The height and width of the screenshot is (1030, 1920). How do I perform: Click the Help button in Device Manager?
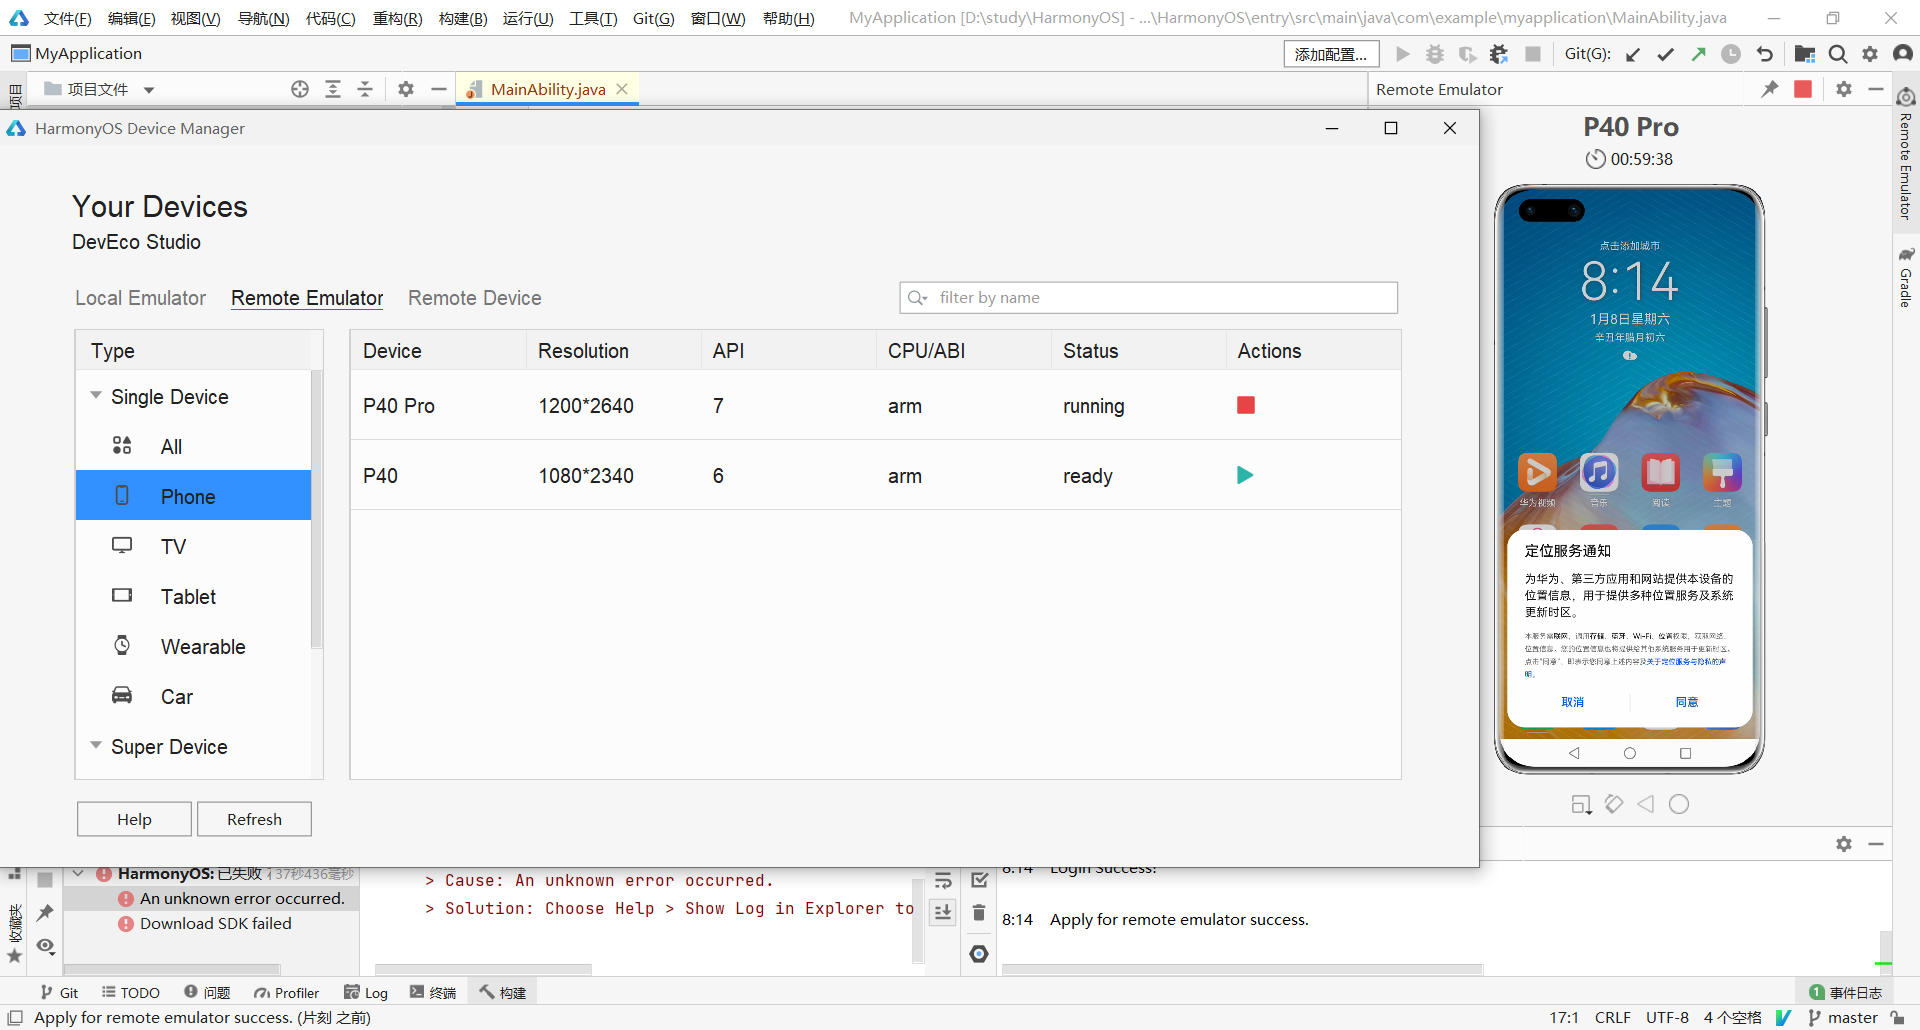pyautogui.click(x=134, y=819)
